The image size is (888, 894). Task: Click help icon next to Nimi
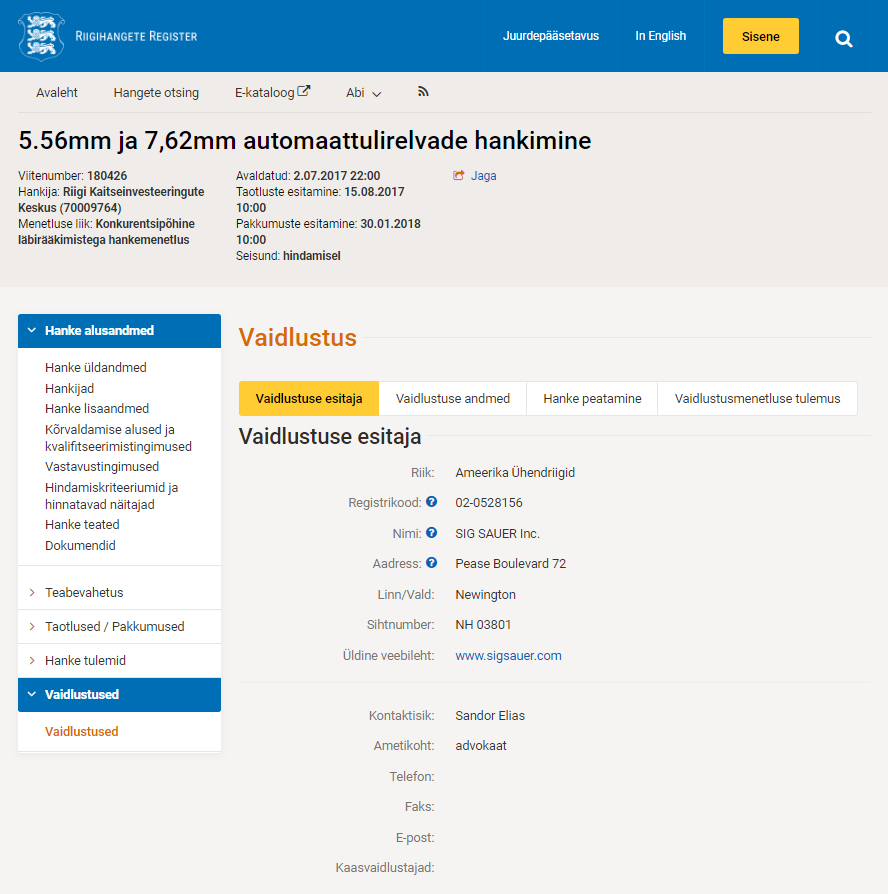click(x=431, y=533)
